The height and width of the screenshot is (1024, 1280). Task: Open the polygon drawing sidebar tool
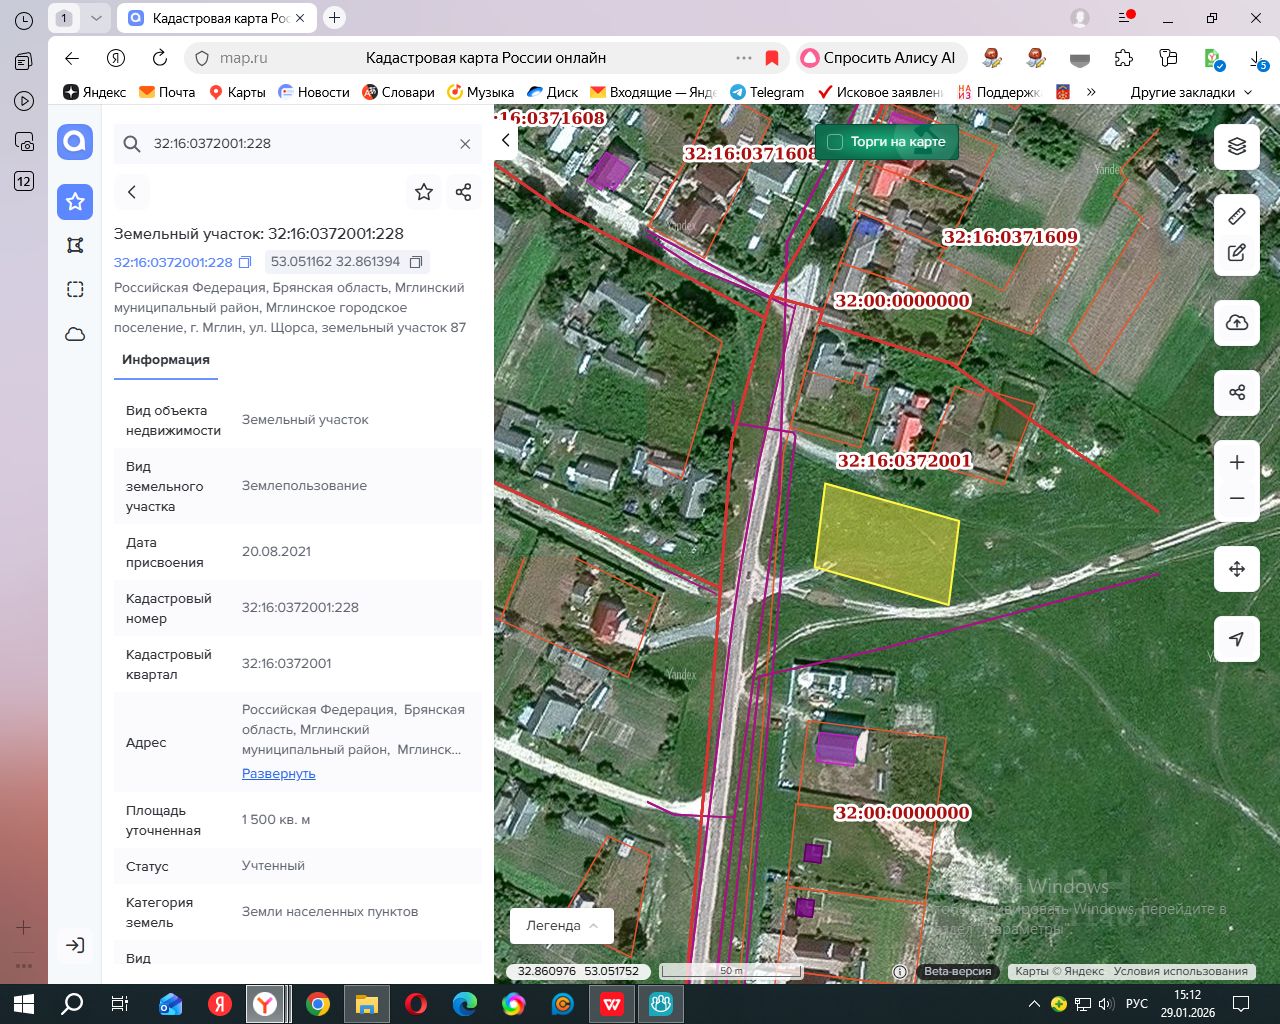(75, 245)
